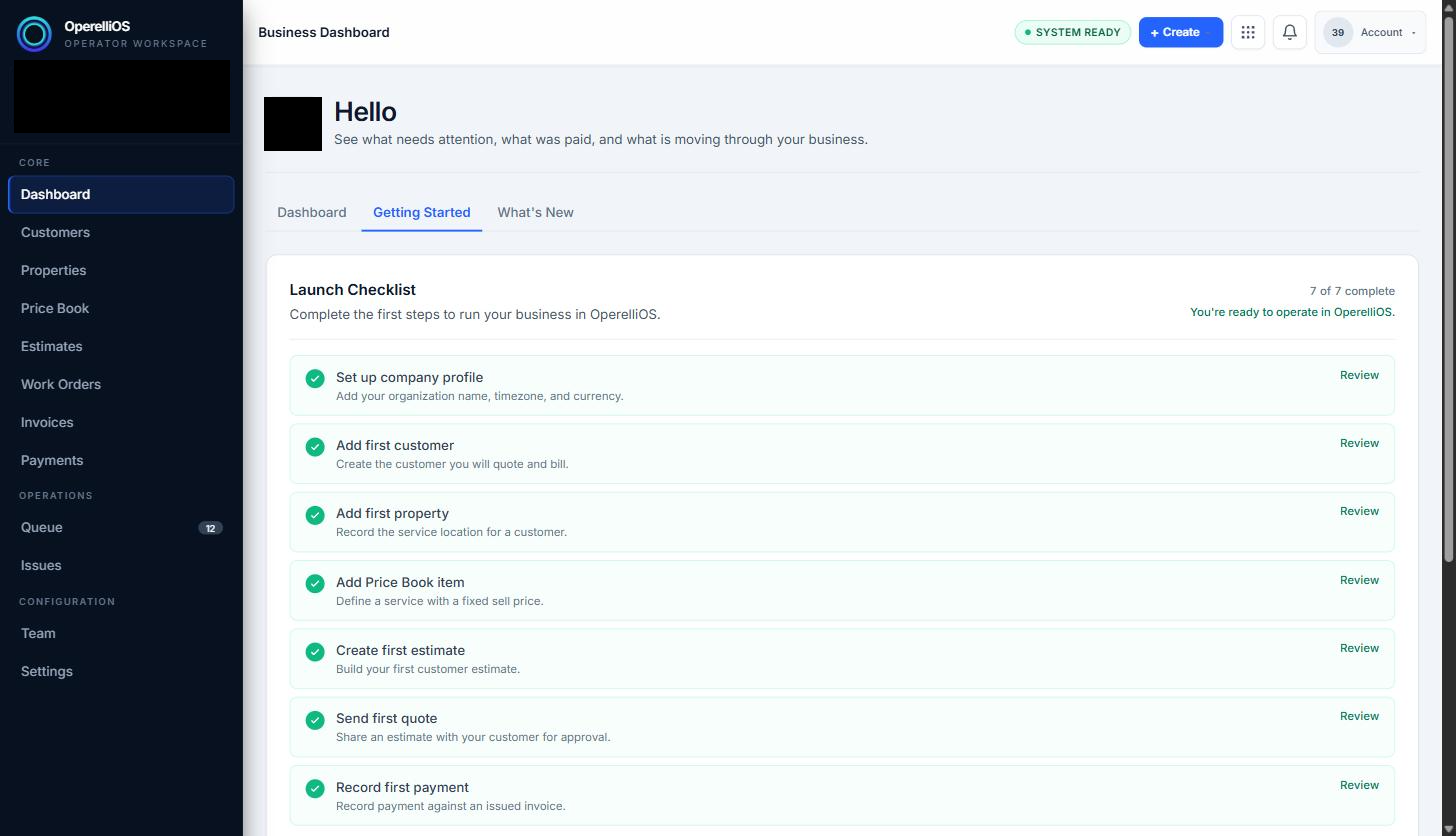
Task: Review the Set up company profile step
Action: coord(1359,375)
